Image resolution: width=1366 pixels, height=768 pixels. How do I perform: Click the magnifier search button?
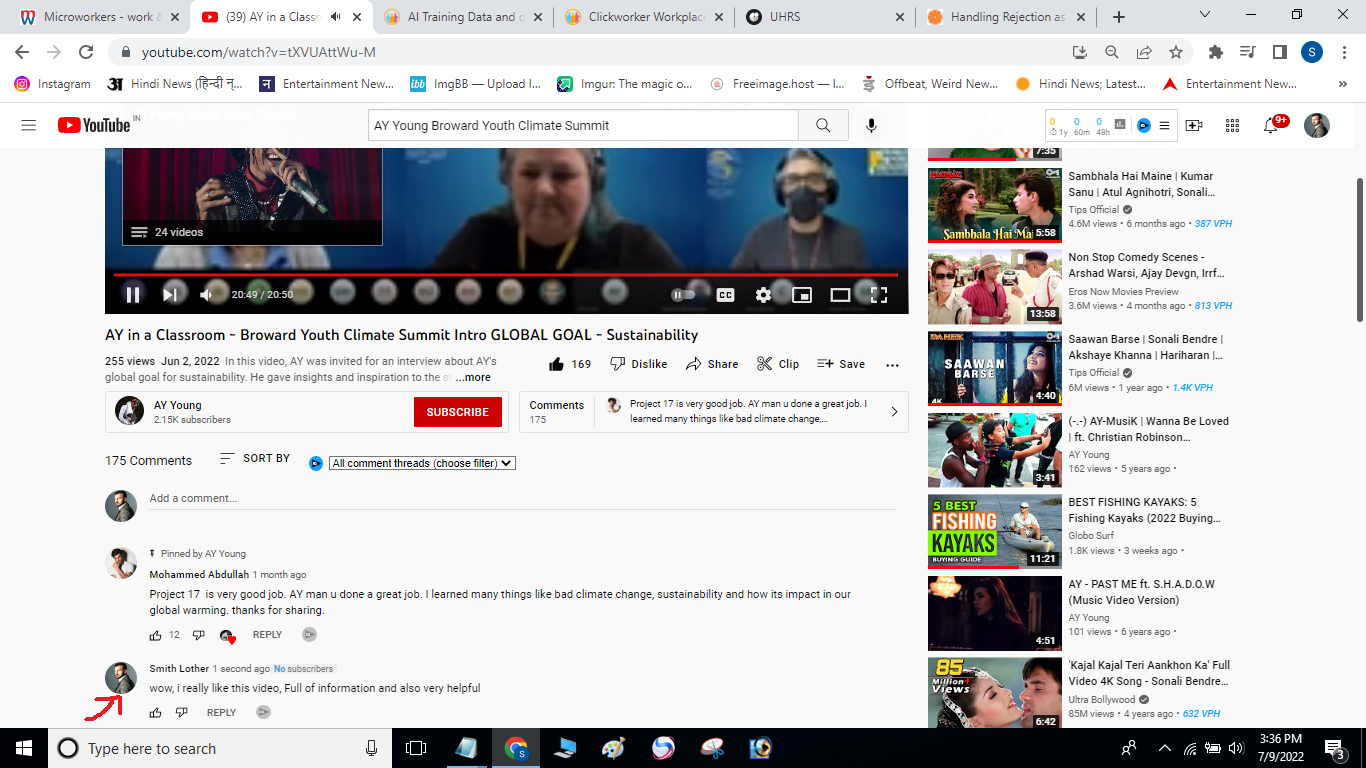[823, 125]
